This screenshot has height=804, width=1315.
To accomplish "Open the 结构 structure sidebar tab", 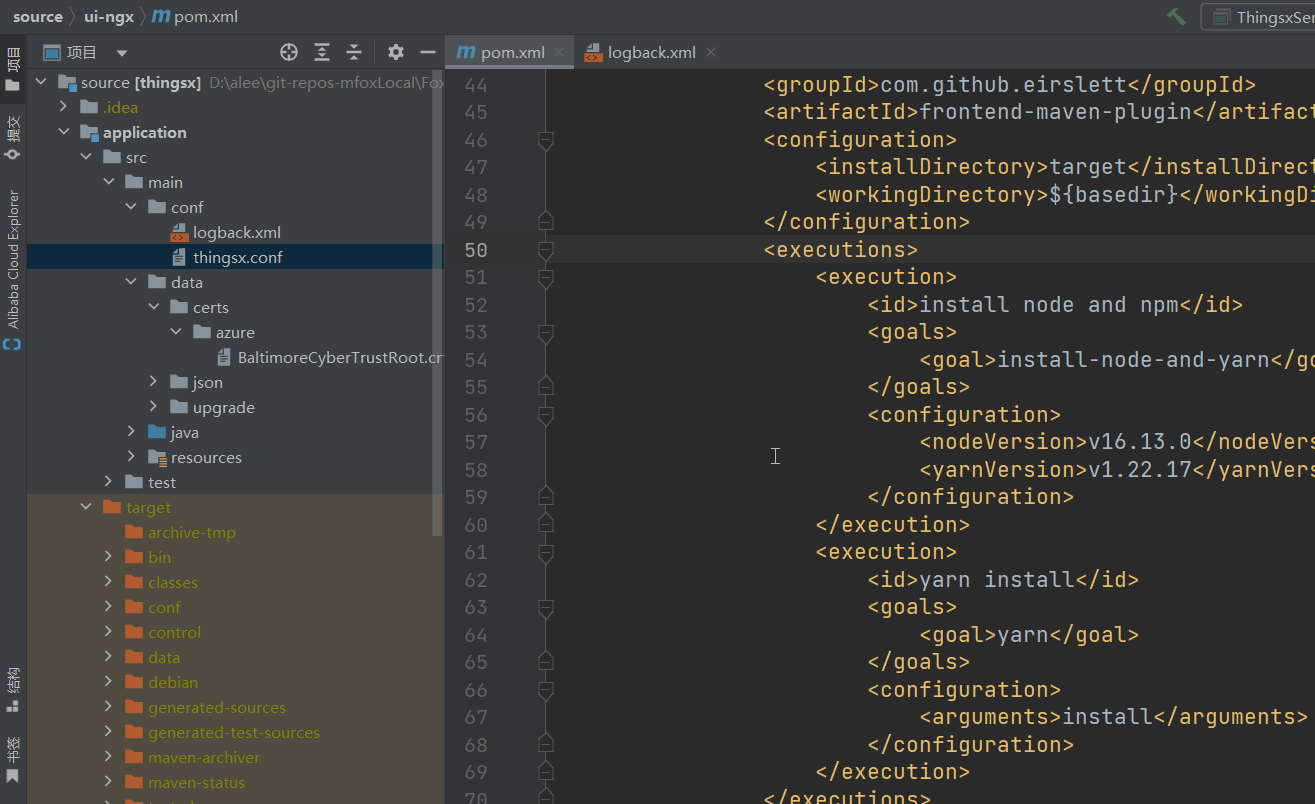I will (x=13, y=690).
